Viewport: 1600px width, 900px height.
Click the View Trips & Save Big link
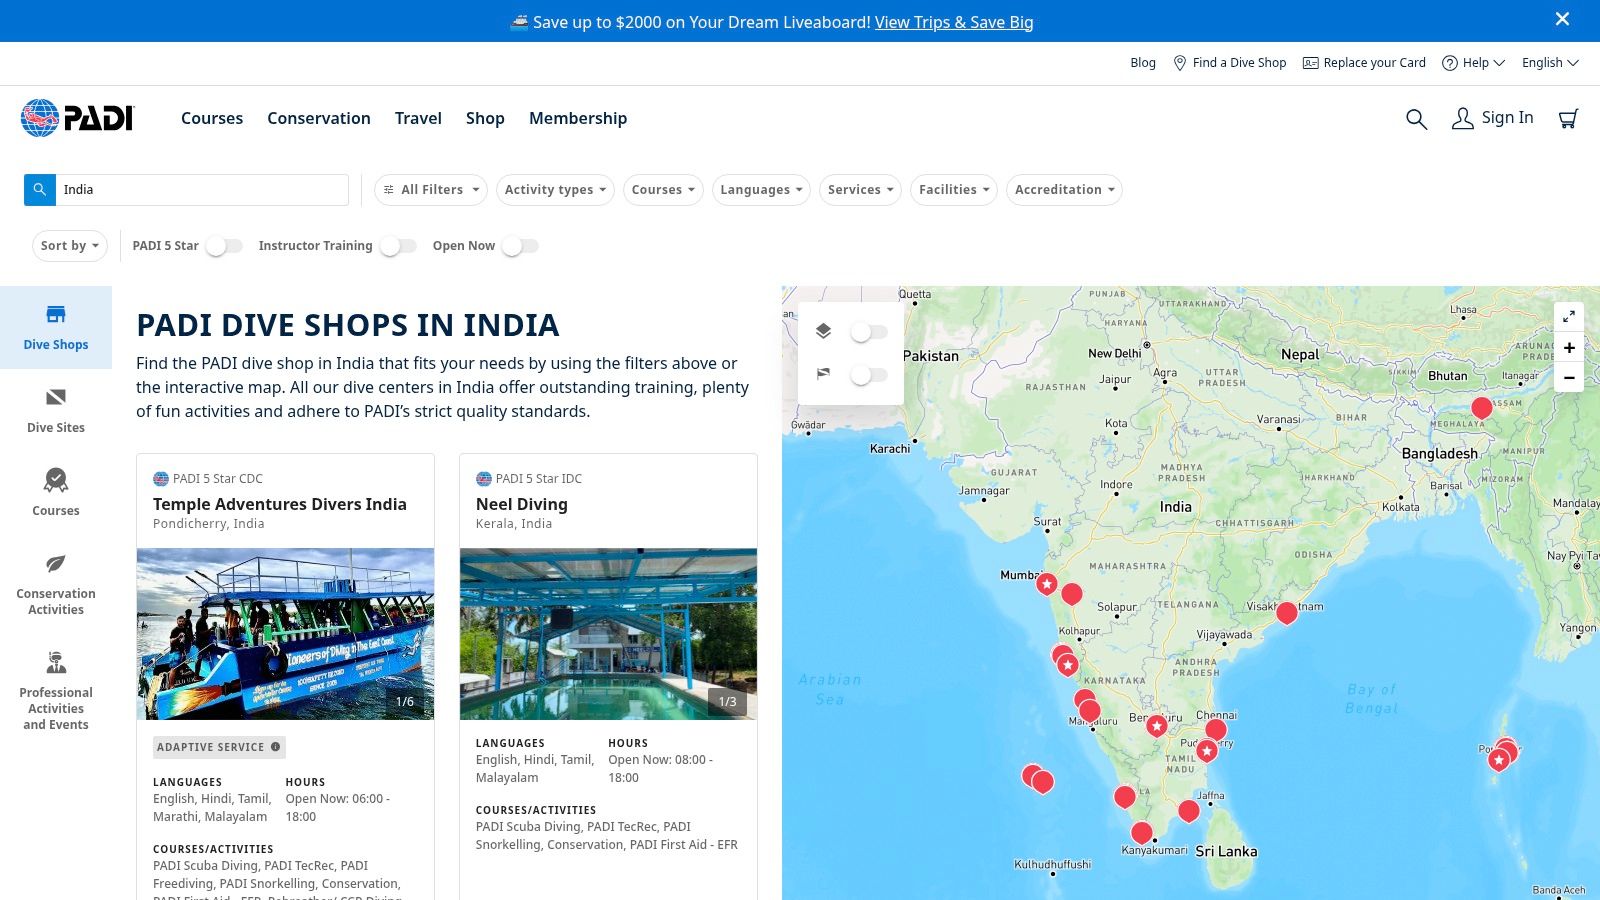(953, 22)
